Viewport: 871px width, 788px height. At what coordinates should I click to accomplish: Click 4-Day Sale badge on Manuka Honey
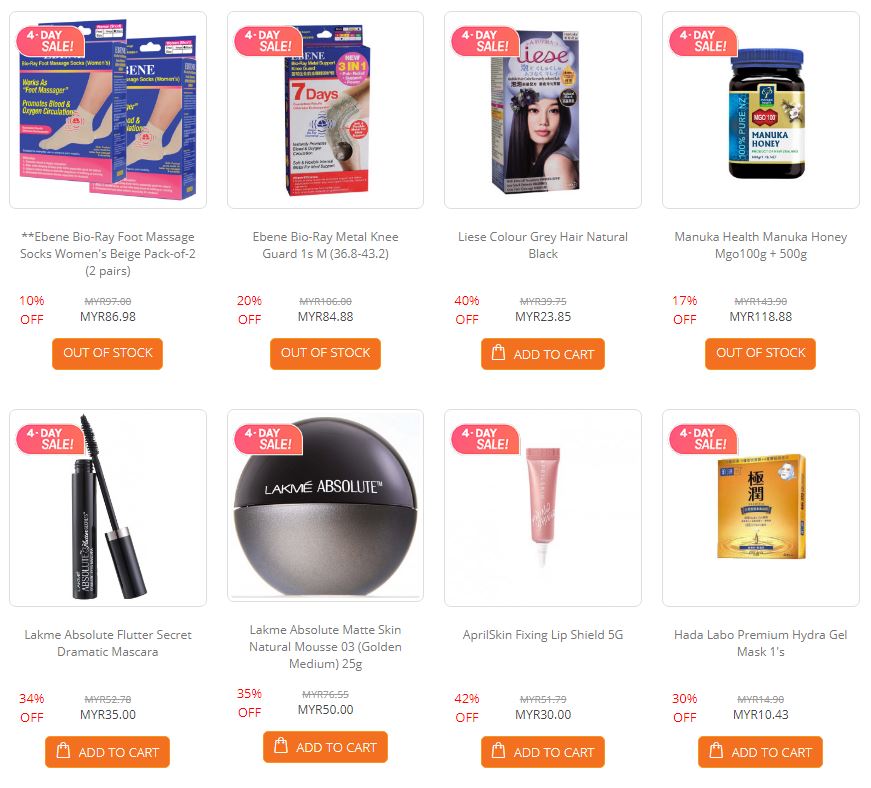click(703, 41)
